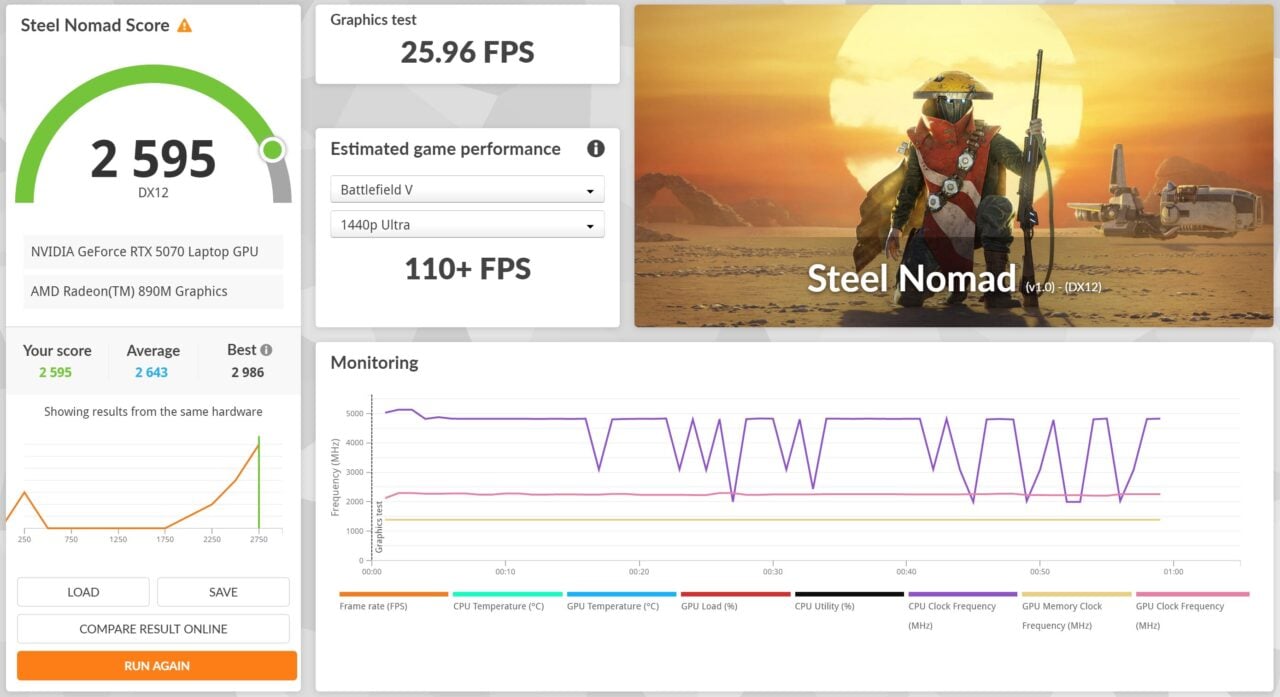Click the green marker line in score distribution chart
This screenshot has width=1280, height=697.
[x=259, y=482]
